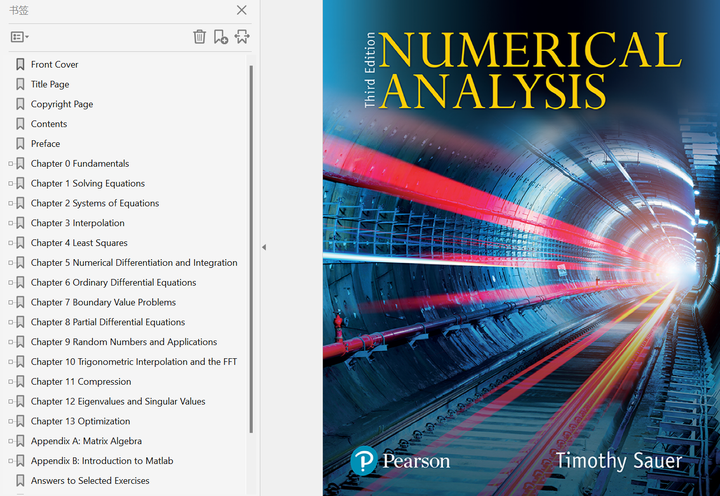This screenshot has height=496, width=720.
Task: Jump to Chapter 9 Random Numbers and Applications
Action: pyautogui.click(x=123, y=342)
